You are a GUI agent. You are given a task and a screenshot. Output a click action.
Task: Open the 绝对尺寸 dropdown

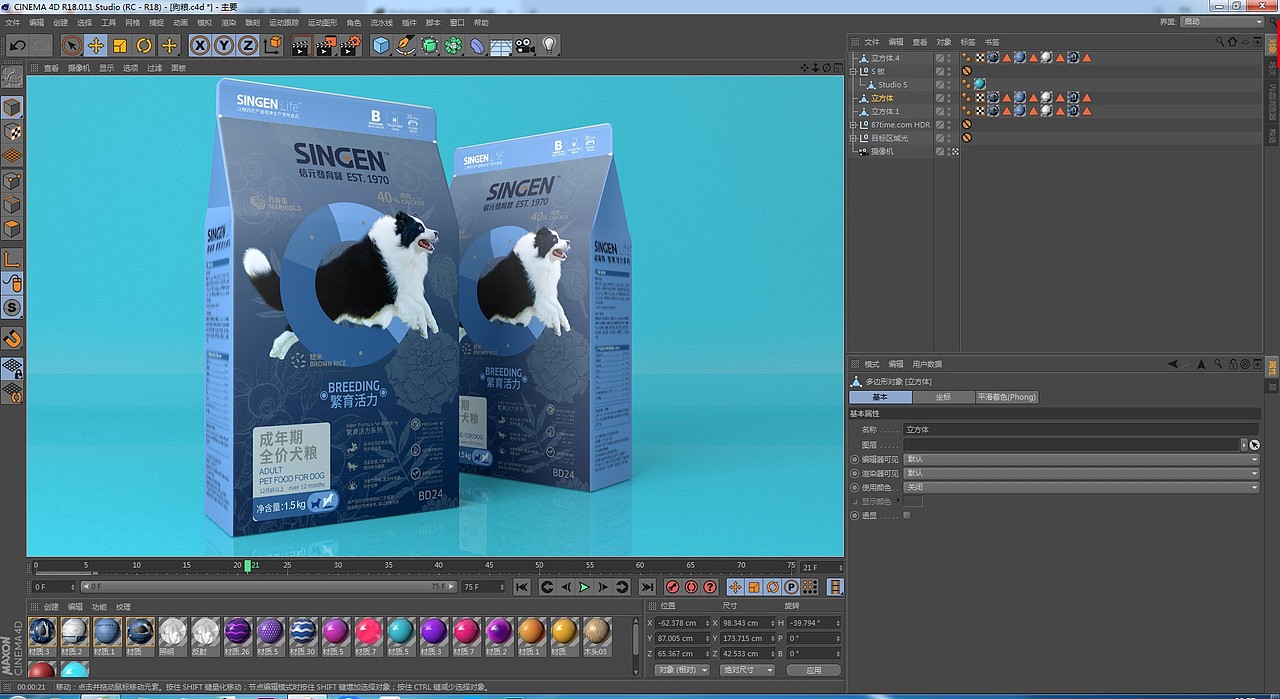[749, 670]
